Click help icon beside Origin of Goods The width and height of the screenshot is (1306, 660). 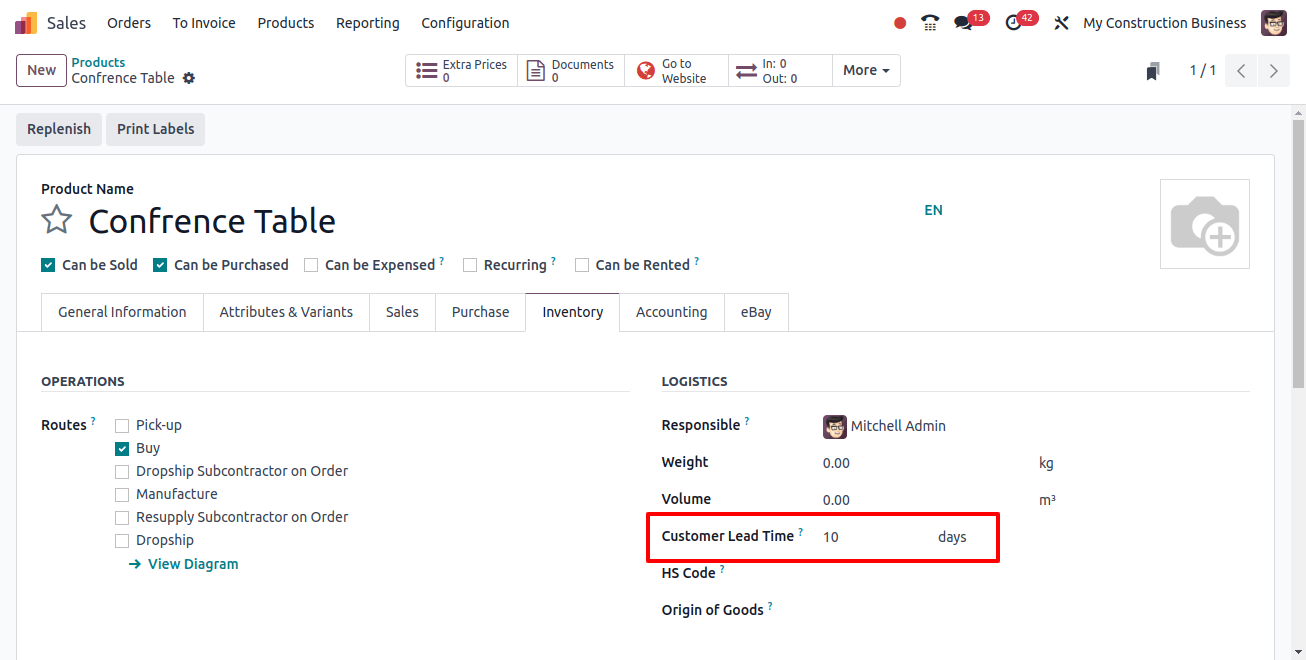[771, 606]
